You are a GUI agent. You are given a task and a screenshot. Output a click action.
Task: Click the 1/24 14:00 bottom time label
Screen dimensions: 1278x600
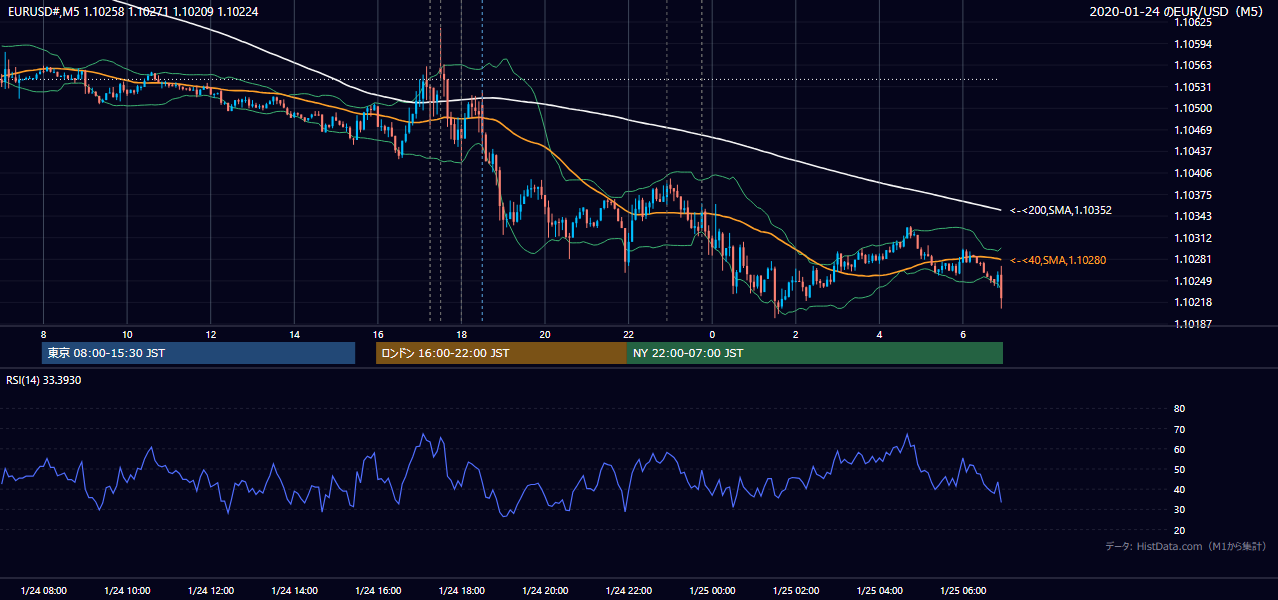294,591
